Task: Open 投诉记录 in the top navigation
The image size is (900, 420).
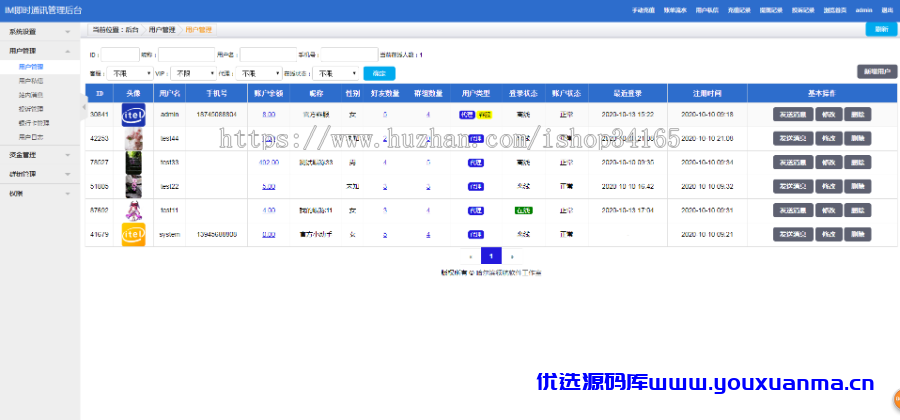Action: click(x=803, y=10)
